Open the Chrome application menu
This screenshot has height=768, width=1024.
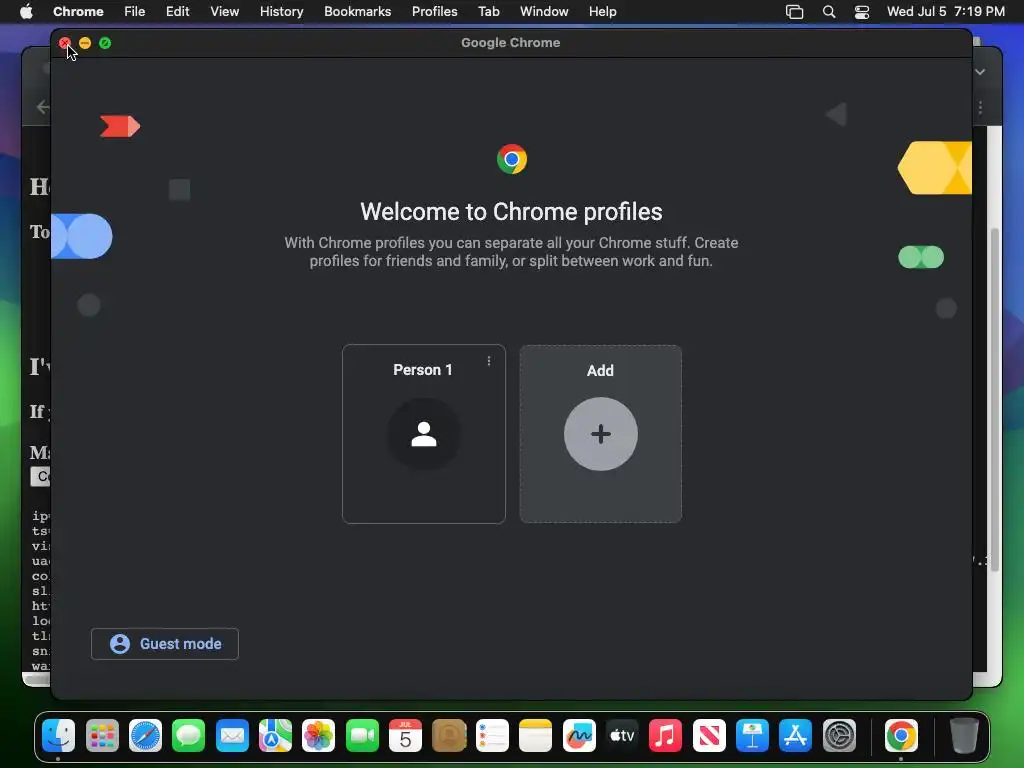[78, 12]
